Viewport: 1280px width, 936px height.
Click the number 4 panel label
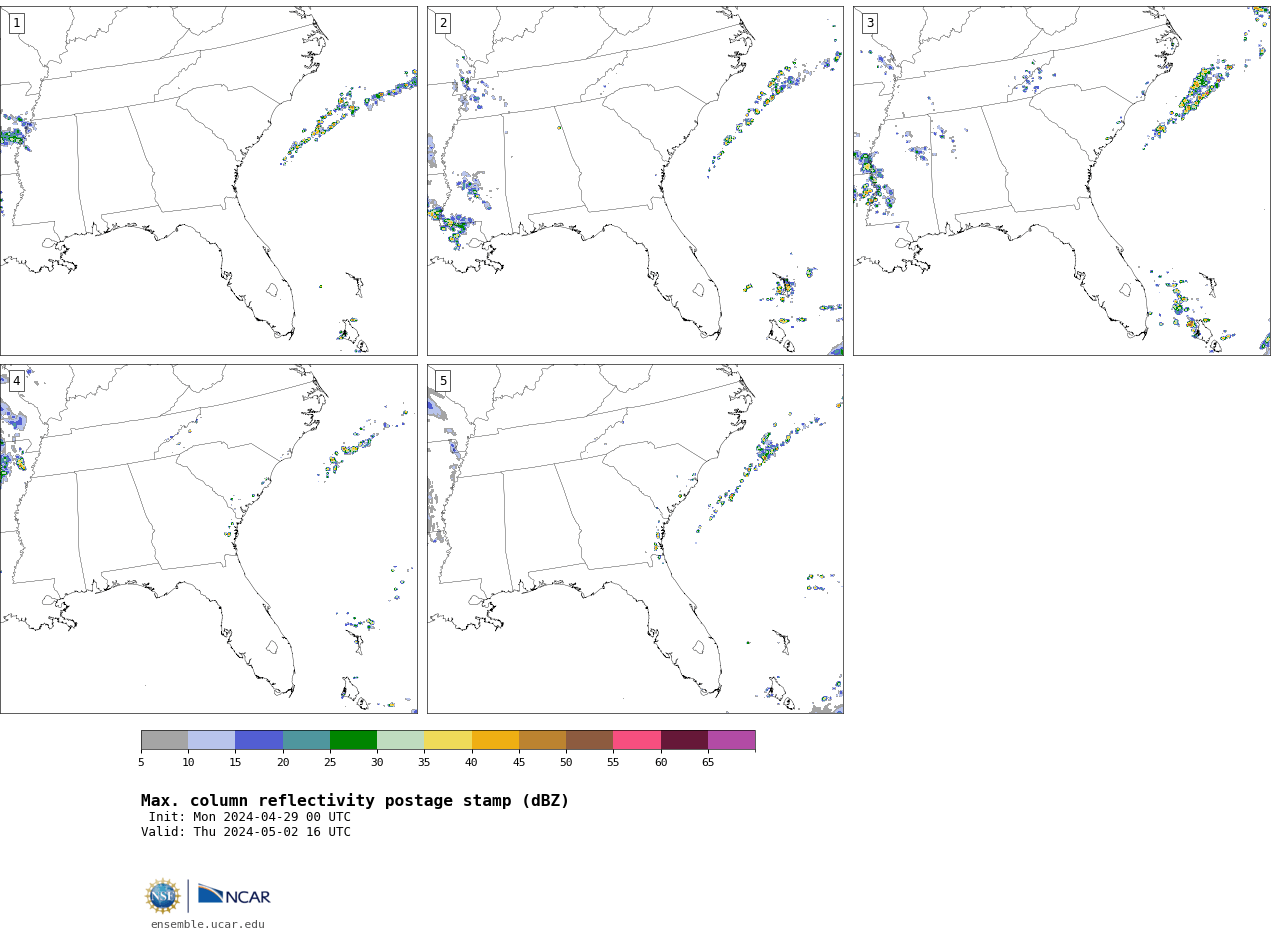pyautogui.click(x=16, y=381)
